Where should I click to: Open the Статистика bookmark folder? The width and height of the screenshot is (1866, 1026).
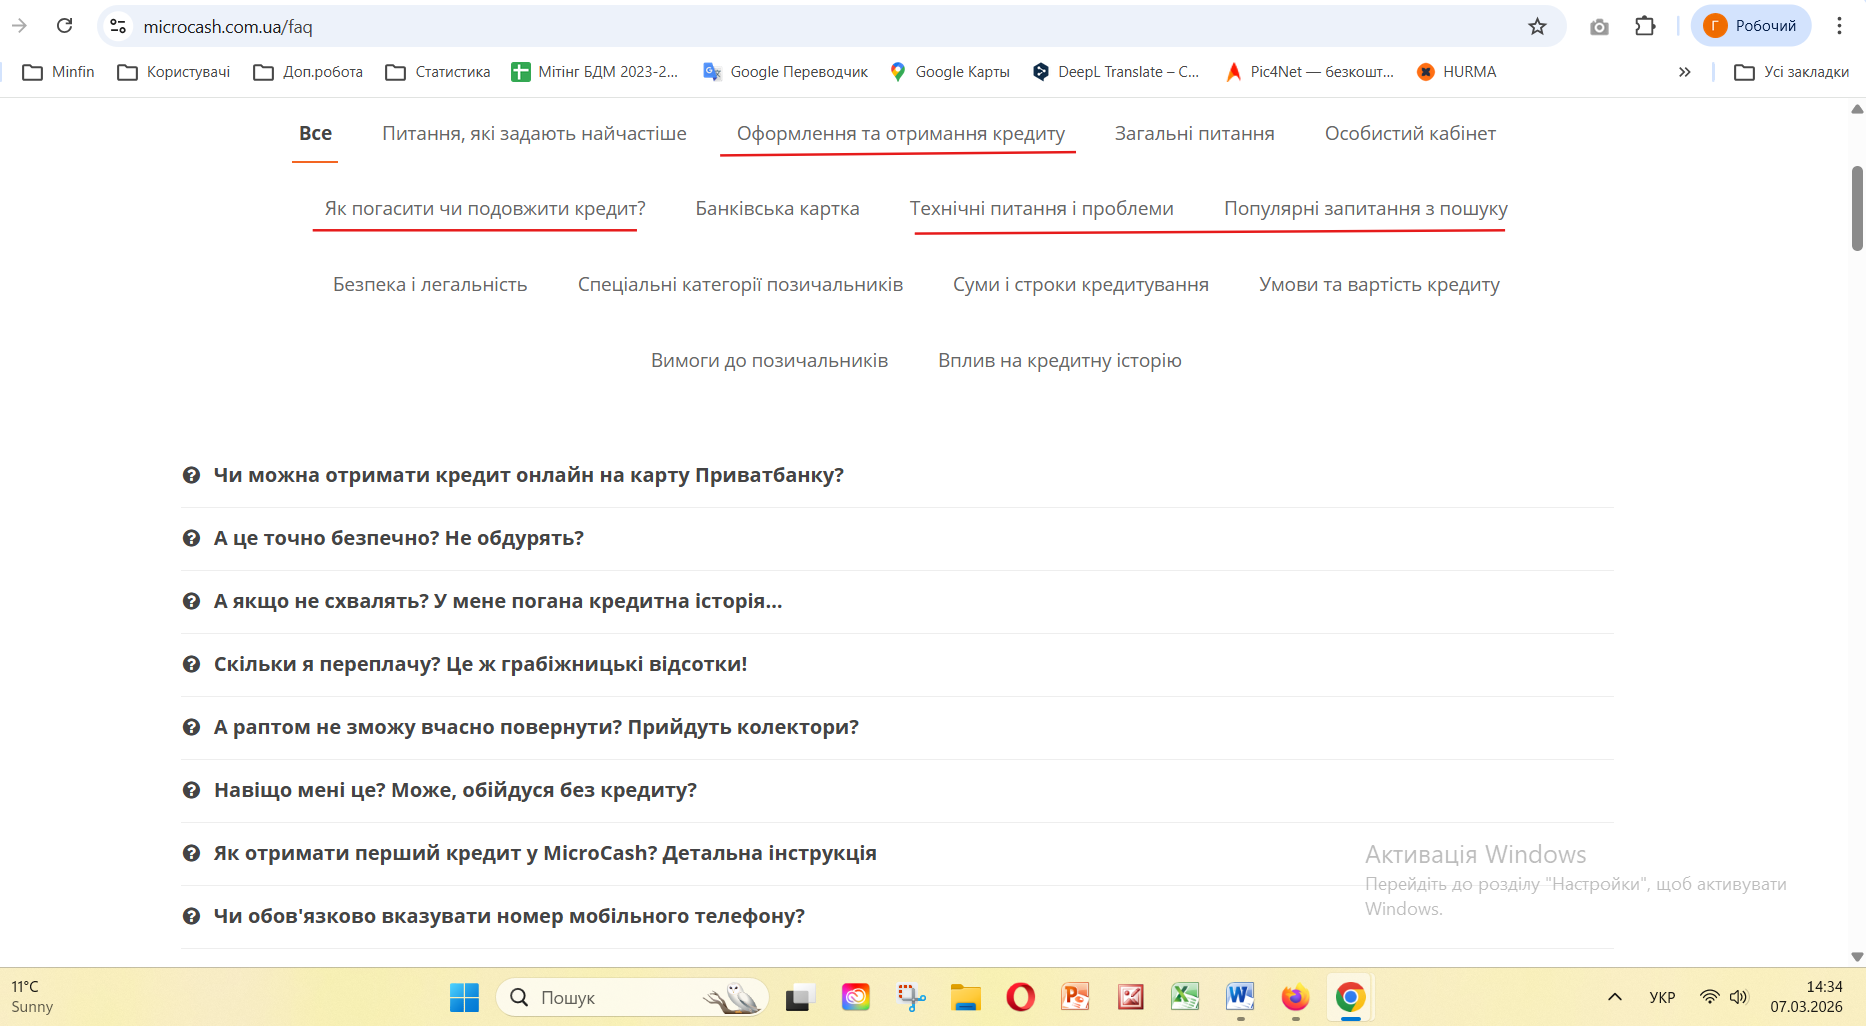438,72
